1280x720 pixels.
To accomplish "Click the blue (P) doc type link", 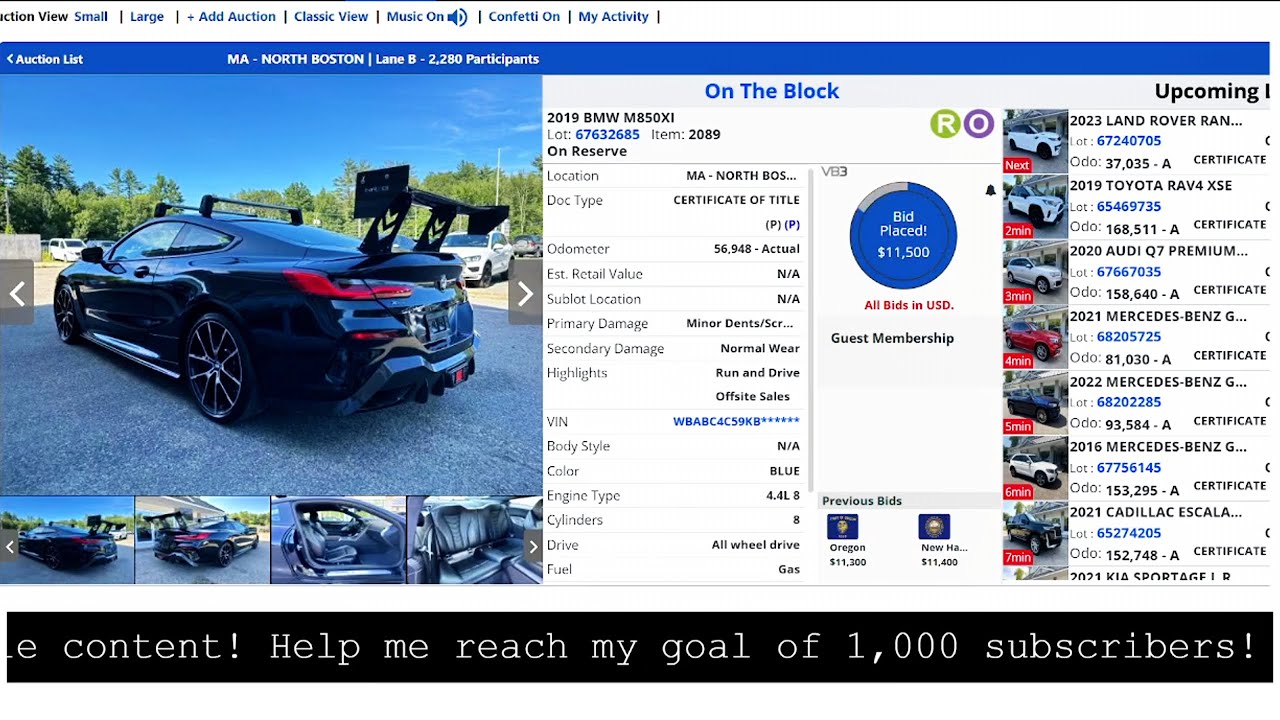I will (x=792, y=225).
